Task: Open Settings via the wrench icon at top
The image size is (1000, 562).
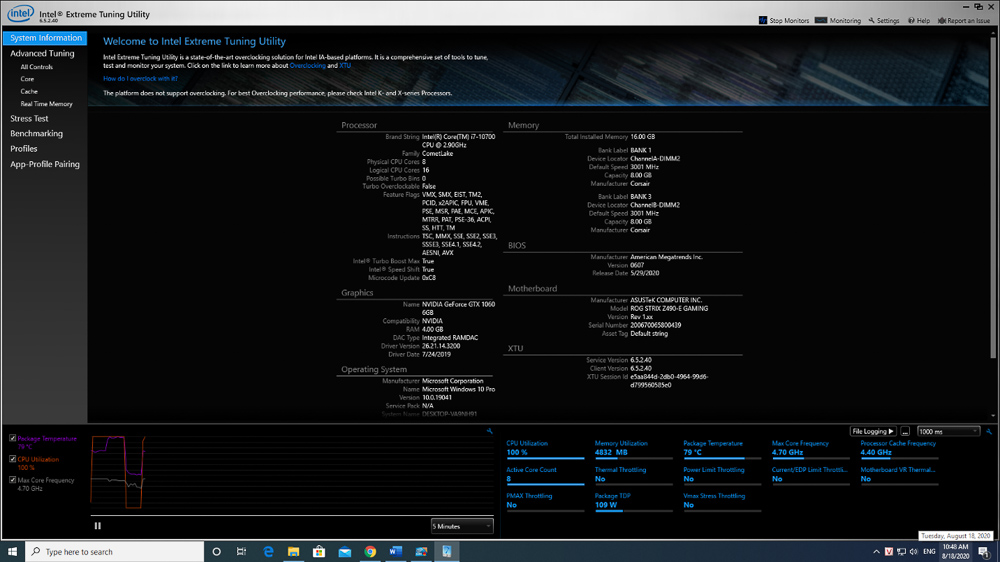Action: [871, 20]
